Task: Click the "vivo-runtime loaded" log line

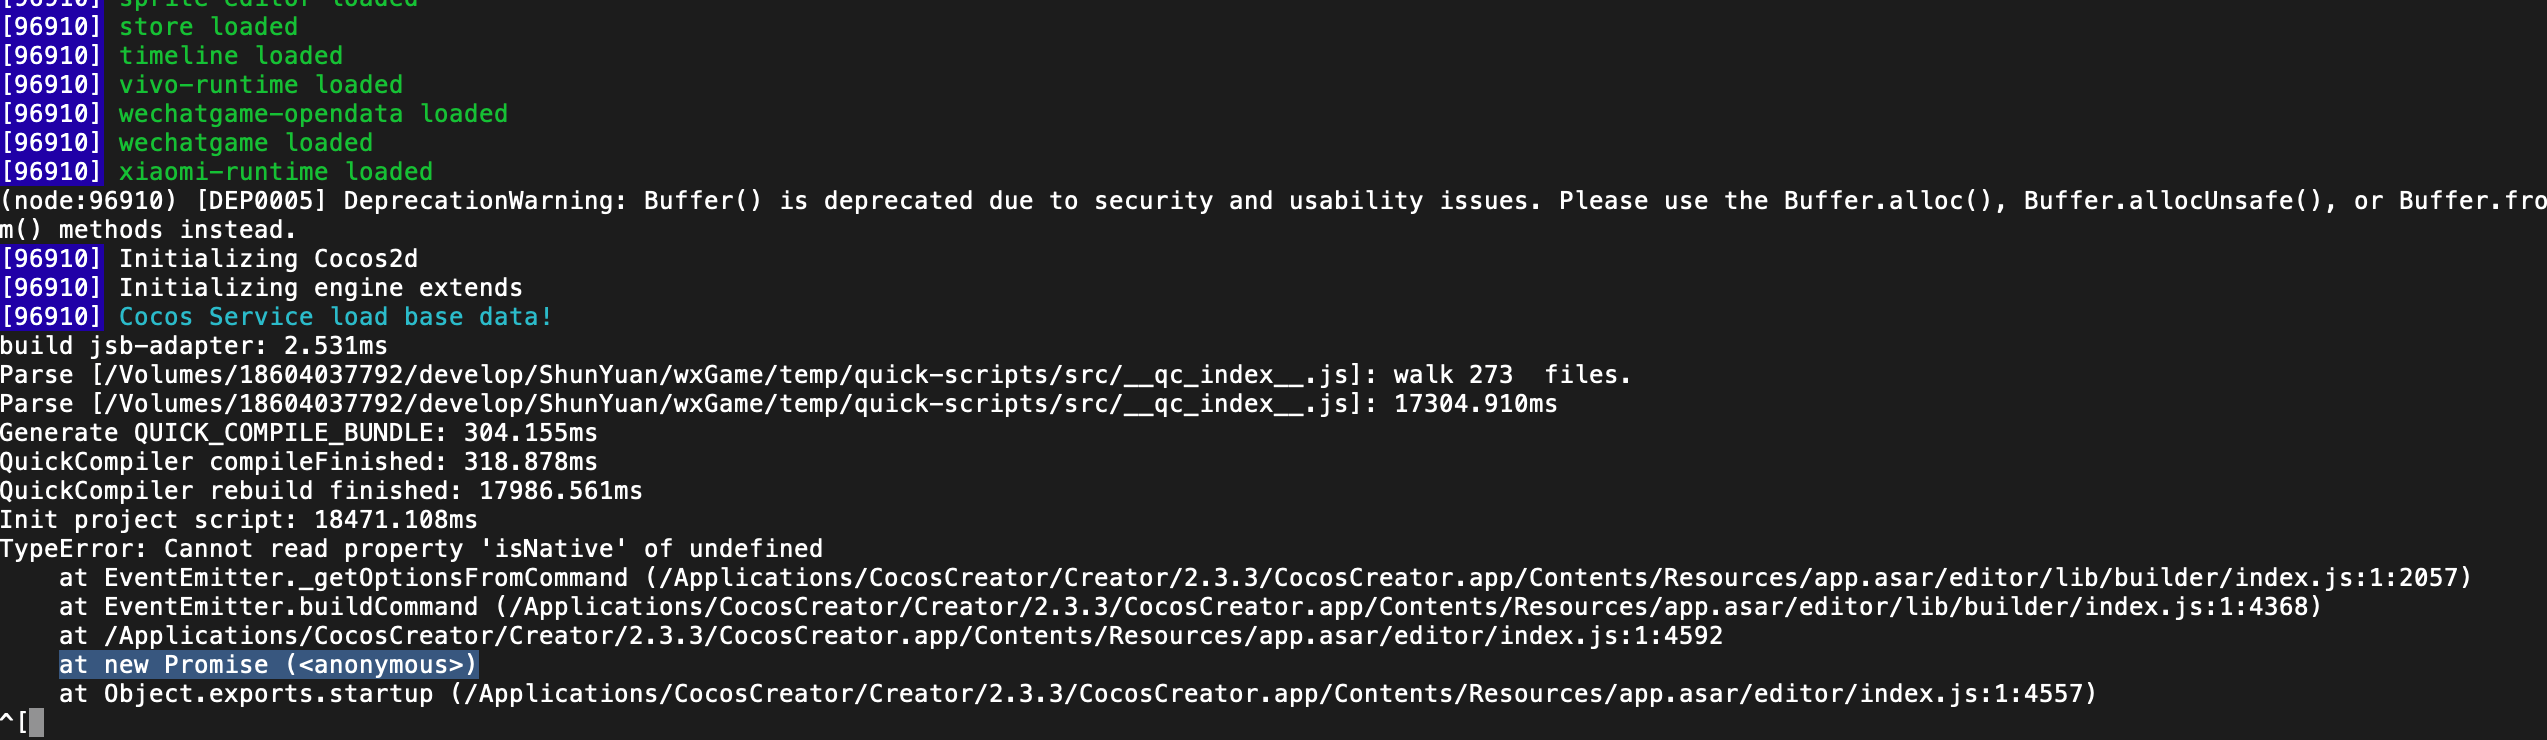Action: [x=260, y=85]
